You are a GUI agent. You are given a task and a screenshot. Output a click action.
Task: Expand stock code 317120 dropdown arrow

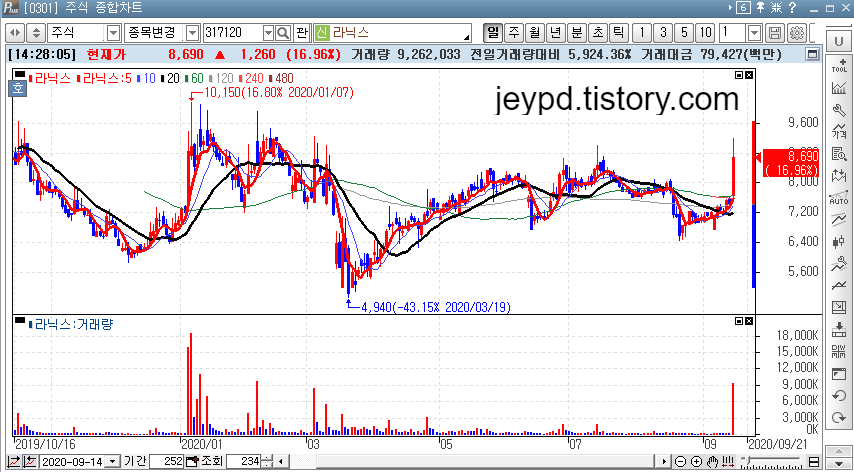click(268, 33)
